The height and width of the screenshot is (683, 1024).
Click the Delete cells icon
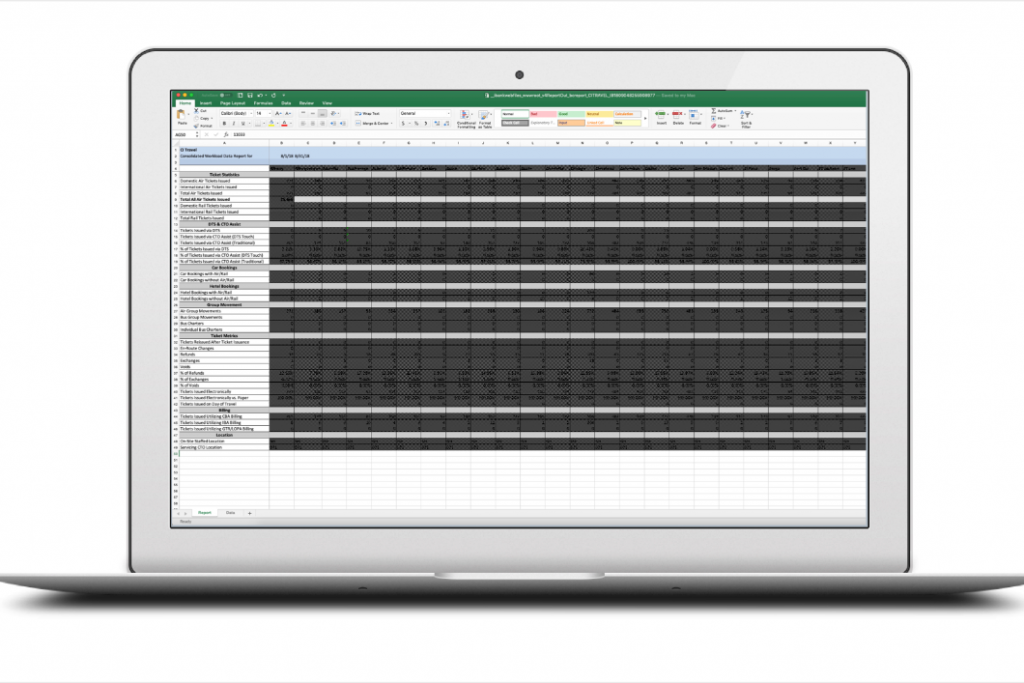pyautogui.click(x=677, y=114)
